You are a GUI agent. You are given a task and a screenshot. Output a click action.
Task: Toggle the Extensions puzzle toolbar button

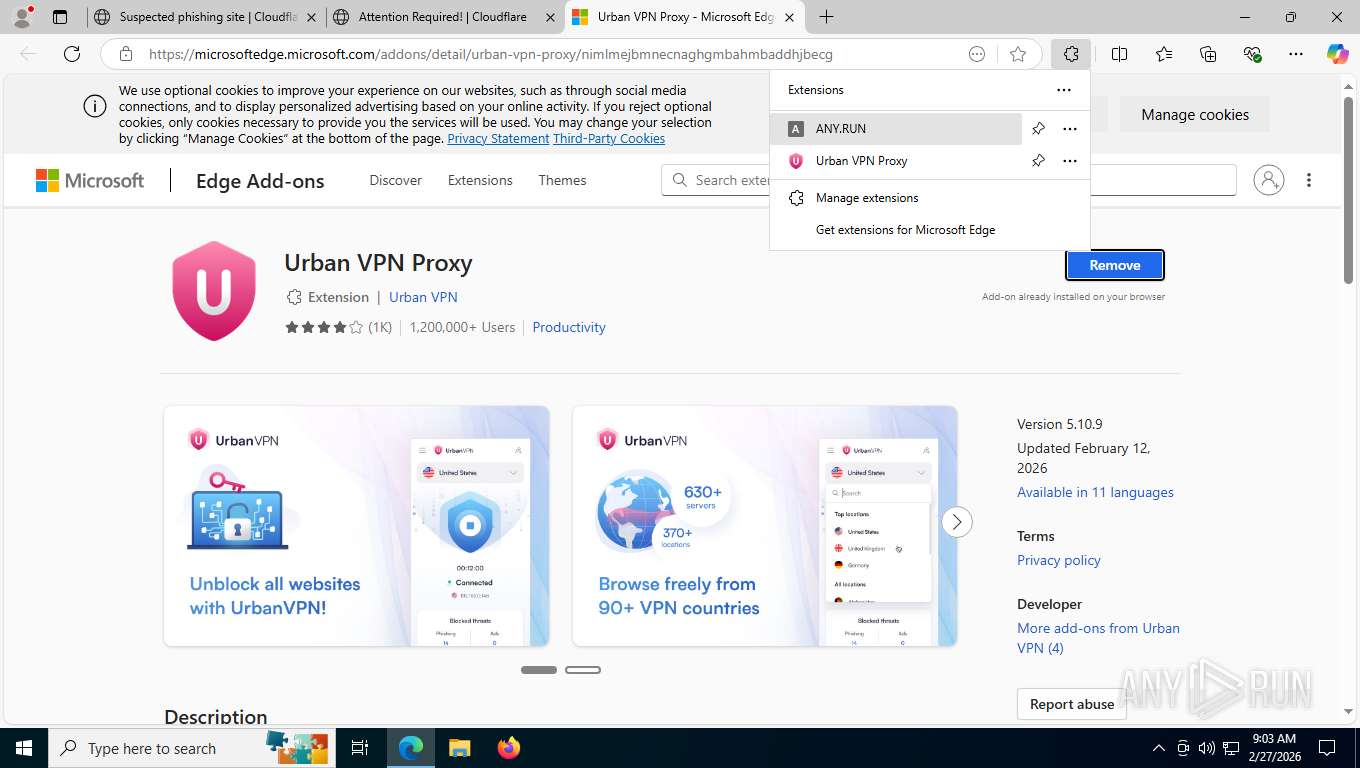pyautogui.click(x=1071, y=54)
